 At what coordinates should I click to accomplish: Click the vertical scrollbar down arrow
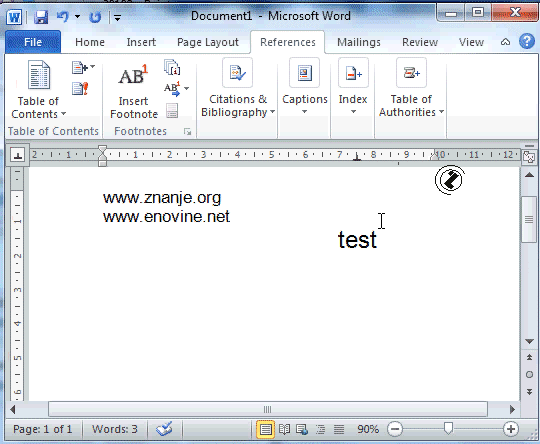pyautogui.click(x=529, y=341)
